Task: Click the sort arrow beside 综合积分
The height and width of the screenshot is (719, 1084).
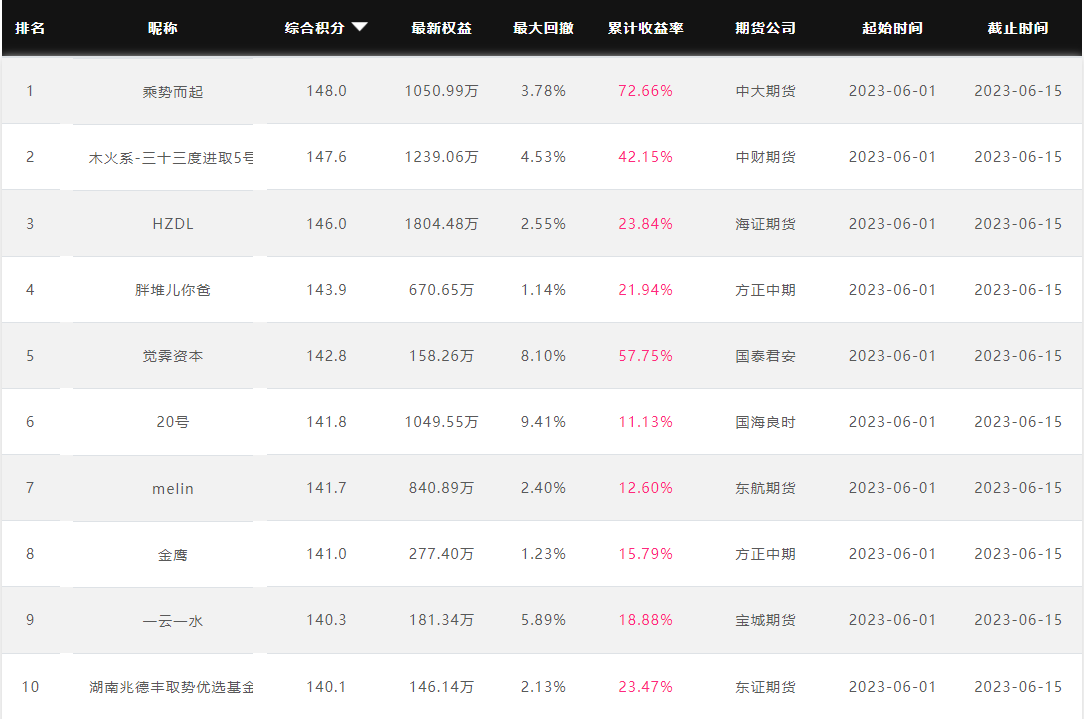Action: (x=359, y=27)
